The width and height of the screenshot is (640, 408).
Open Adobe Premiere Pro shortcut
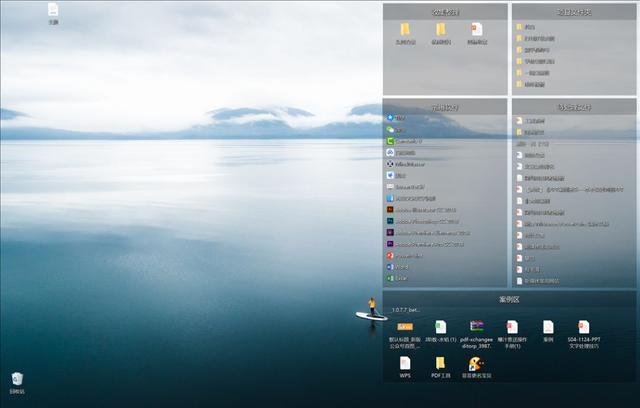pyautogui.click(x=391, y=243)
